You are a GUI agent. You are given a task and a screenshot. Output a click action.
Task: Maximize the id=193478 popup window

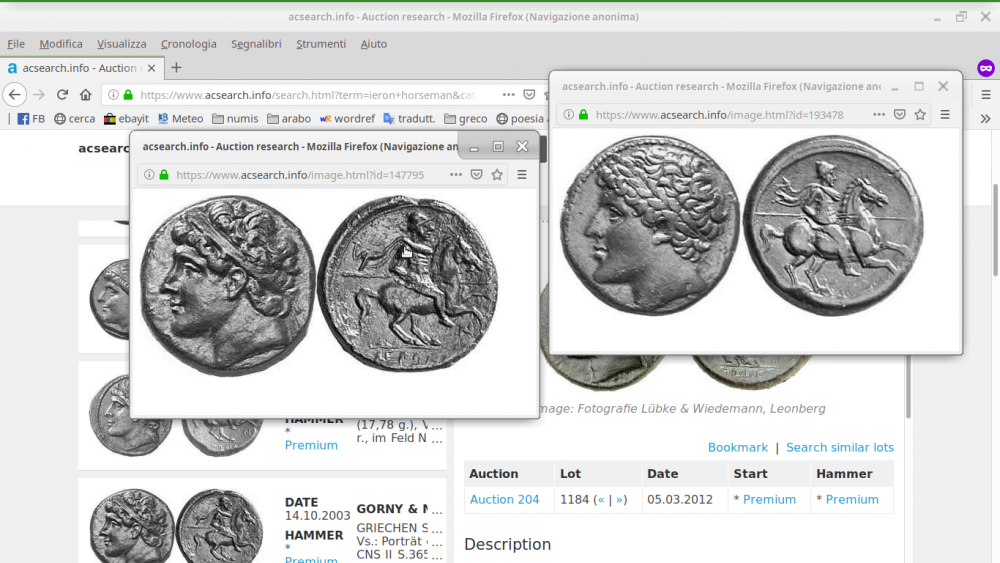pyautogui.click(x=919, y=86)
